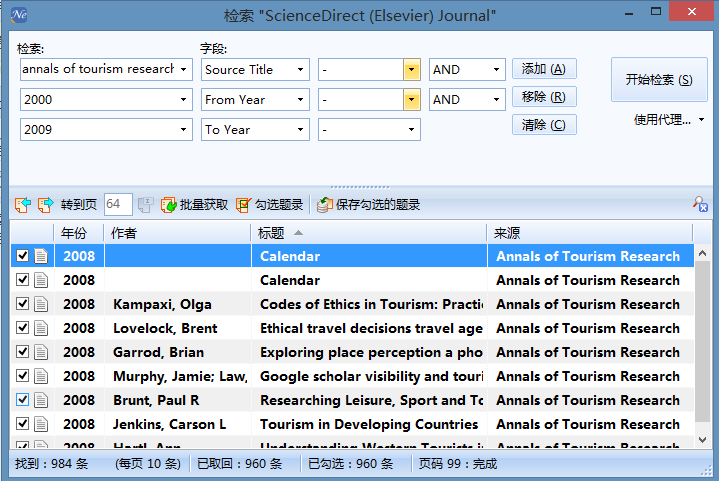Open the To Year field dropdown

(300, 130)
